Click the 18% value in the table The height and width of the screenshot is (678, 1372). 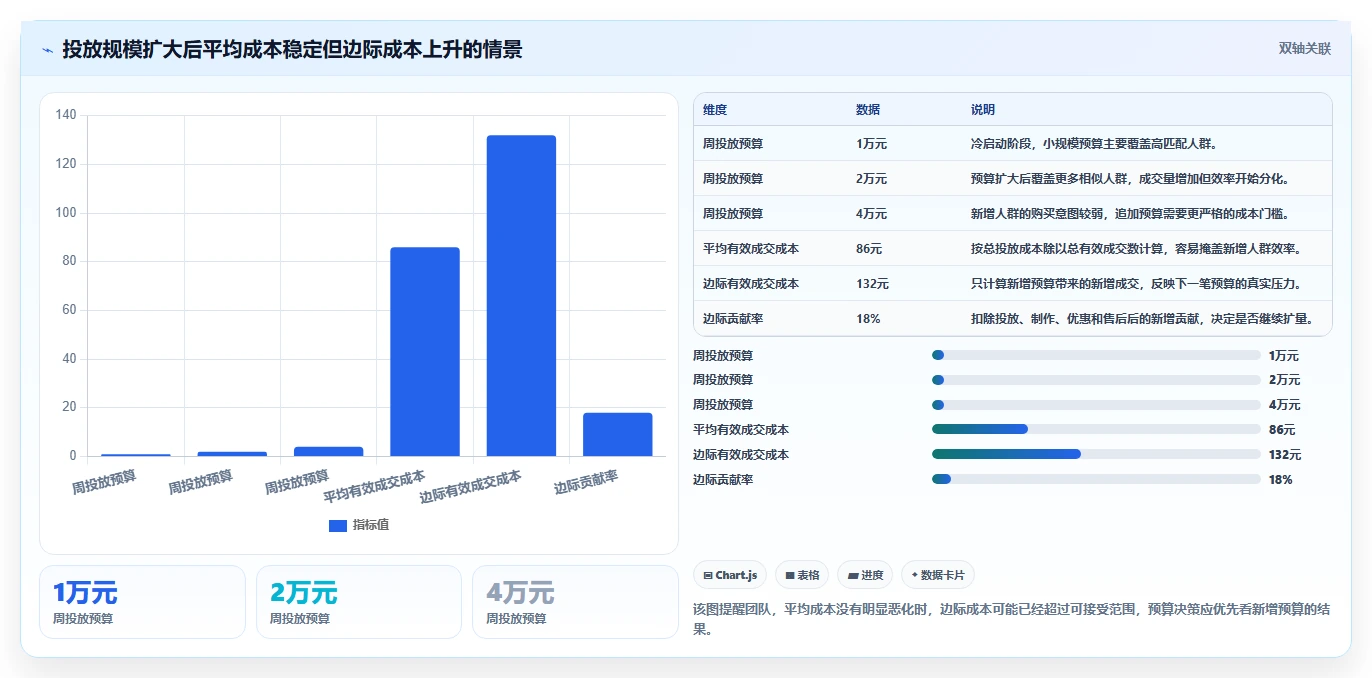tap(868, 319)
